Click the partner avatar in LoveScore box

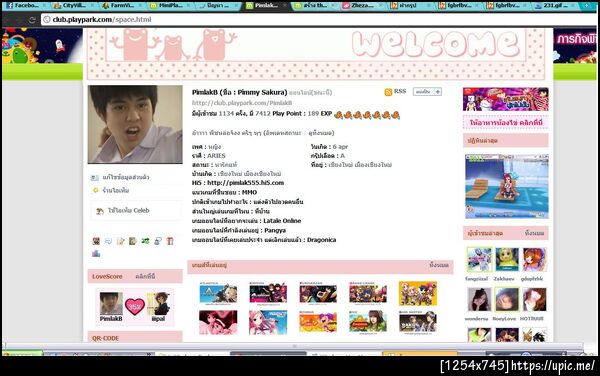coord(158,304)
